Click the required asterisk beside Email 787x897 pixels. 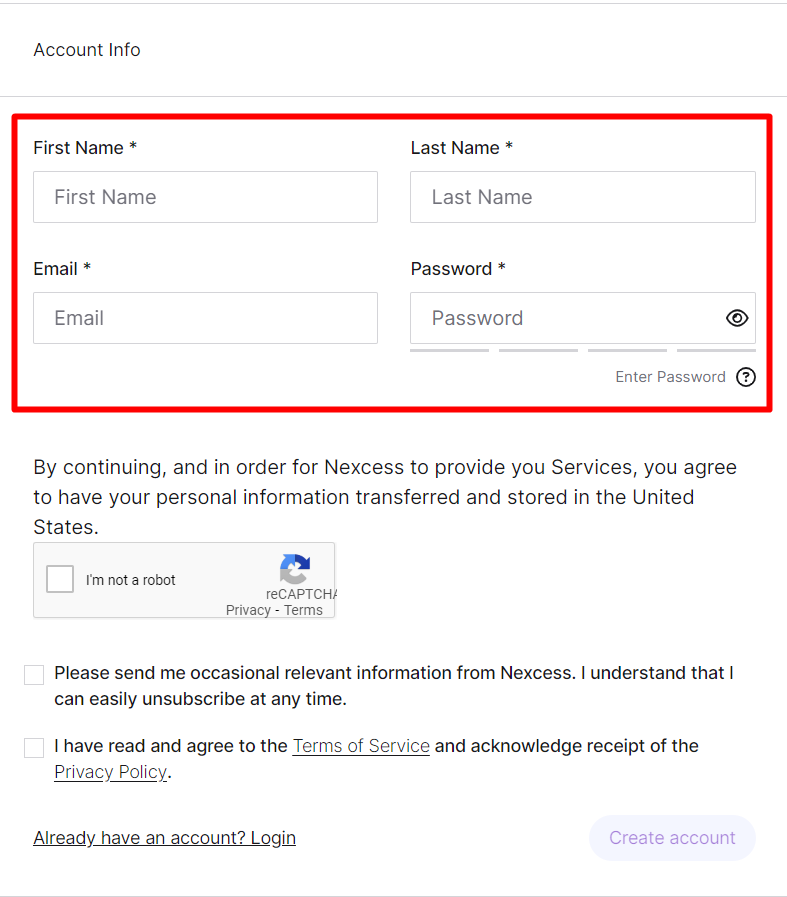[x=88, y=268]
